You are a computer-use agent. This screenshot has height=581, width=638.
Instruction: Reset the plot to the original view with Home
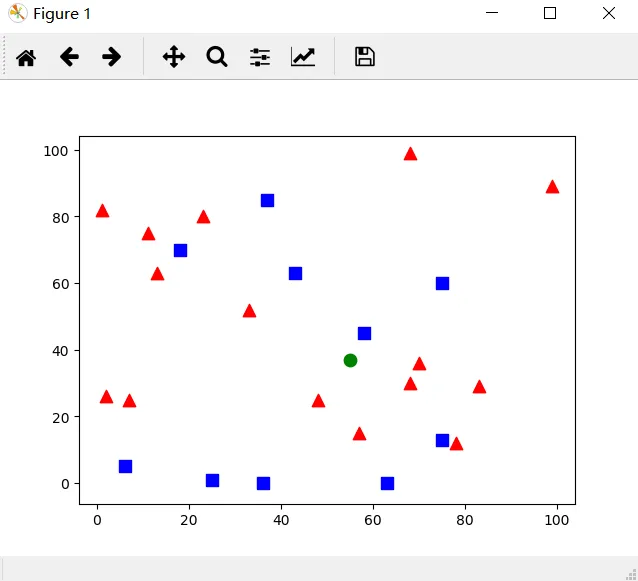tap(26, 57)
